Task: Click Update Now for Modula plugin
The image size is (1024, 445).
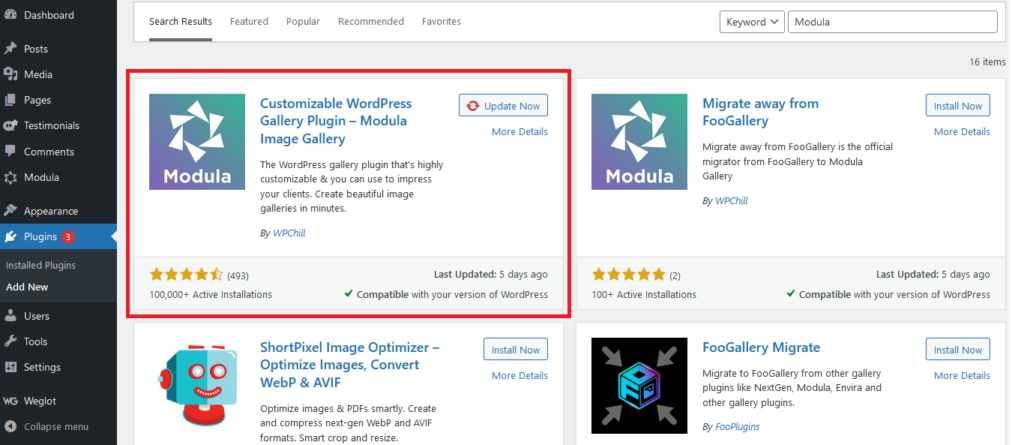Action: (x=504, y=106)
